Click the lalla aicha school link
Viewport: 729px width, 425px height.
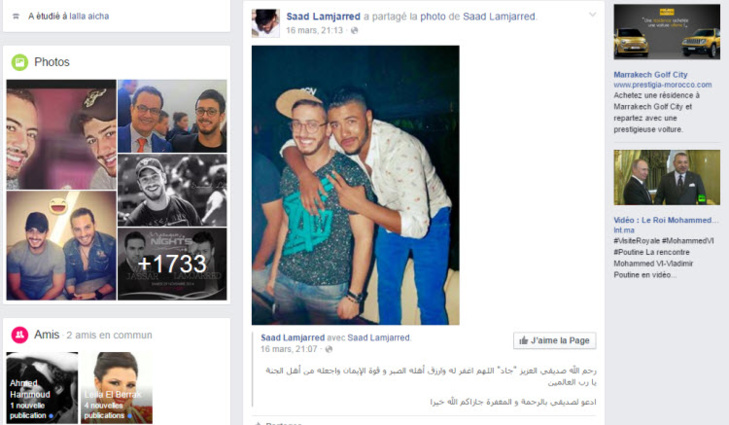pos(89,16)
